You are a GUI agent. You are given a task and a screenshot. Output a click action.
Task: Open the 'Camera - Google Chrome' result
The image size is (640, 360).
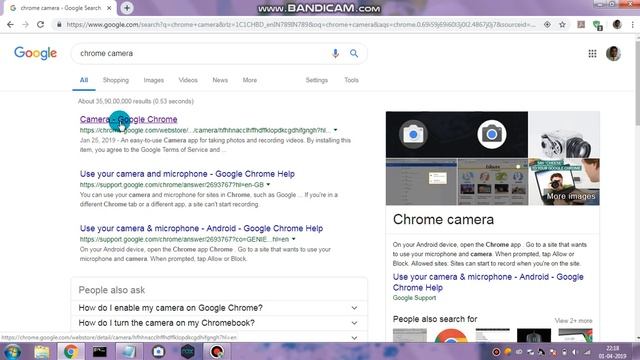pyautogui.click(x=129, y=119)
